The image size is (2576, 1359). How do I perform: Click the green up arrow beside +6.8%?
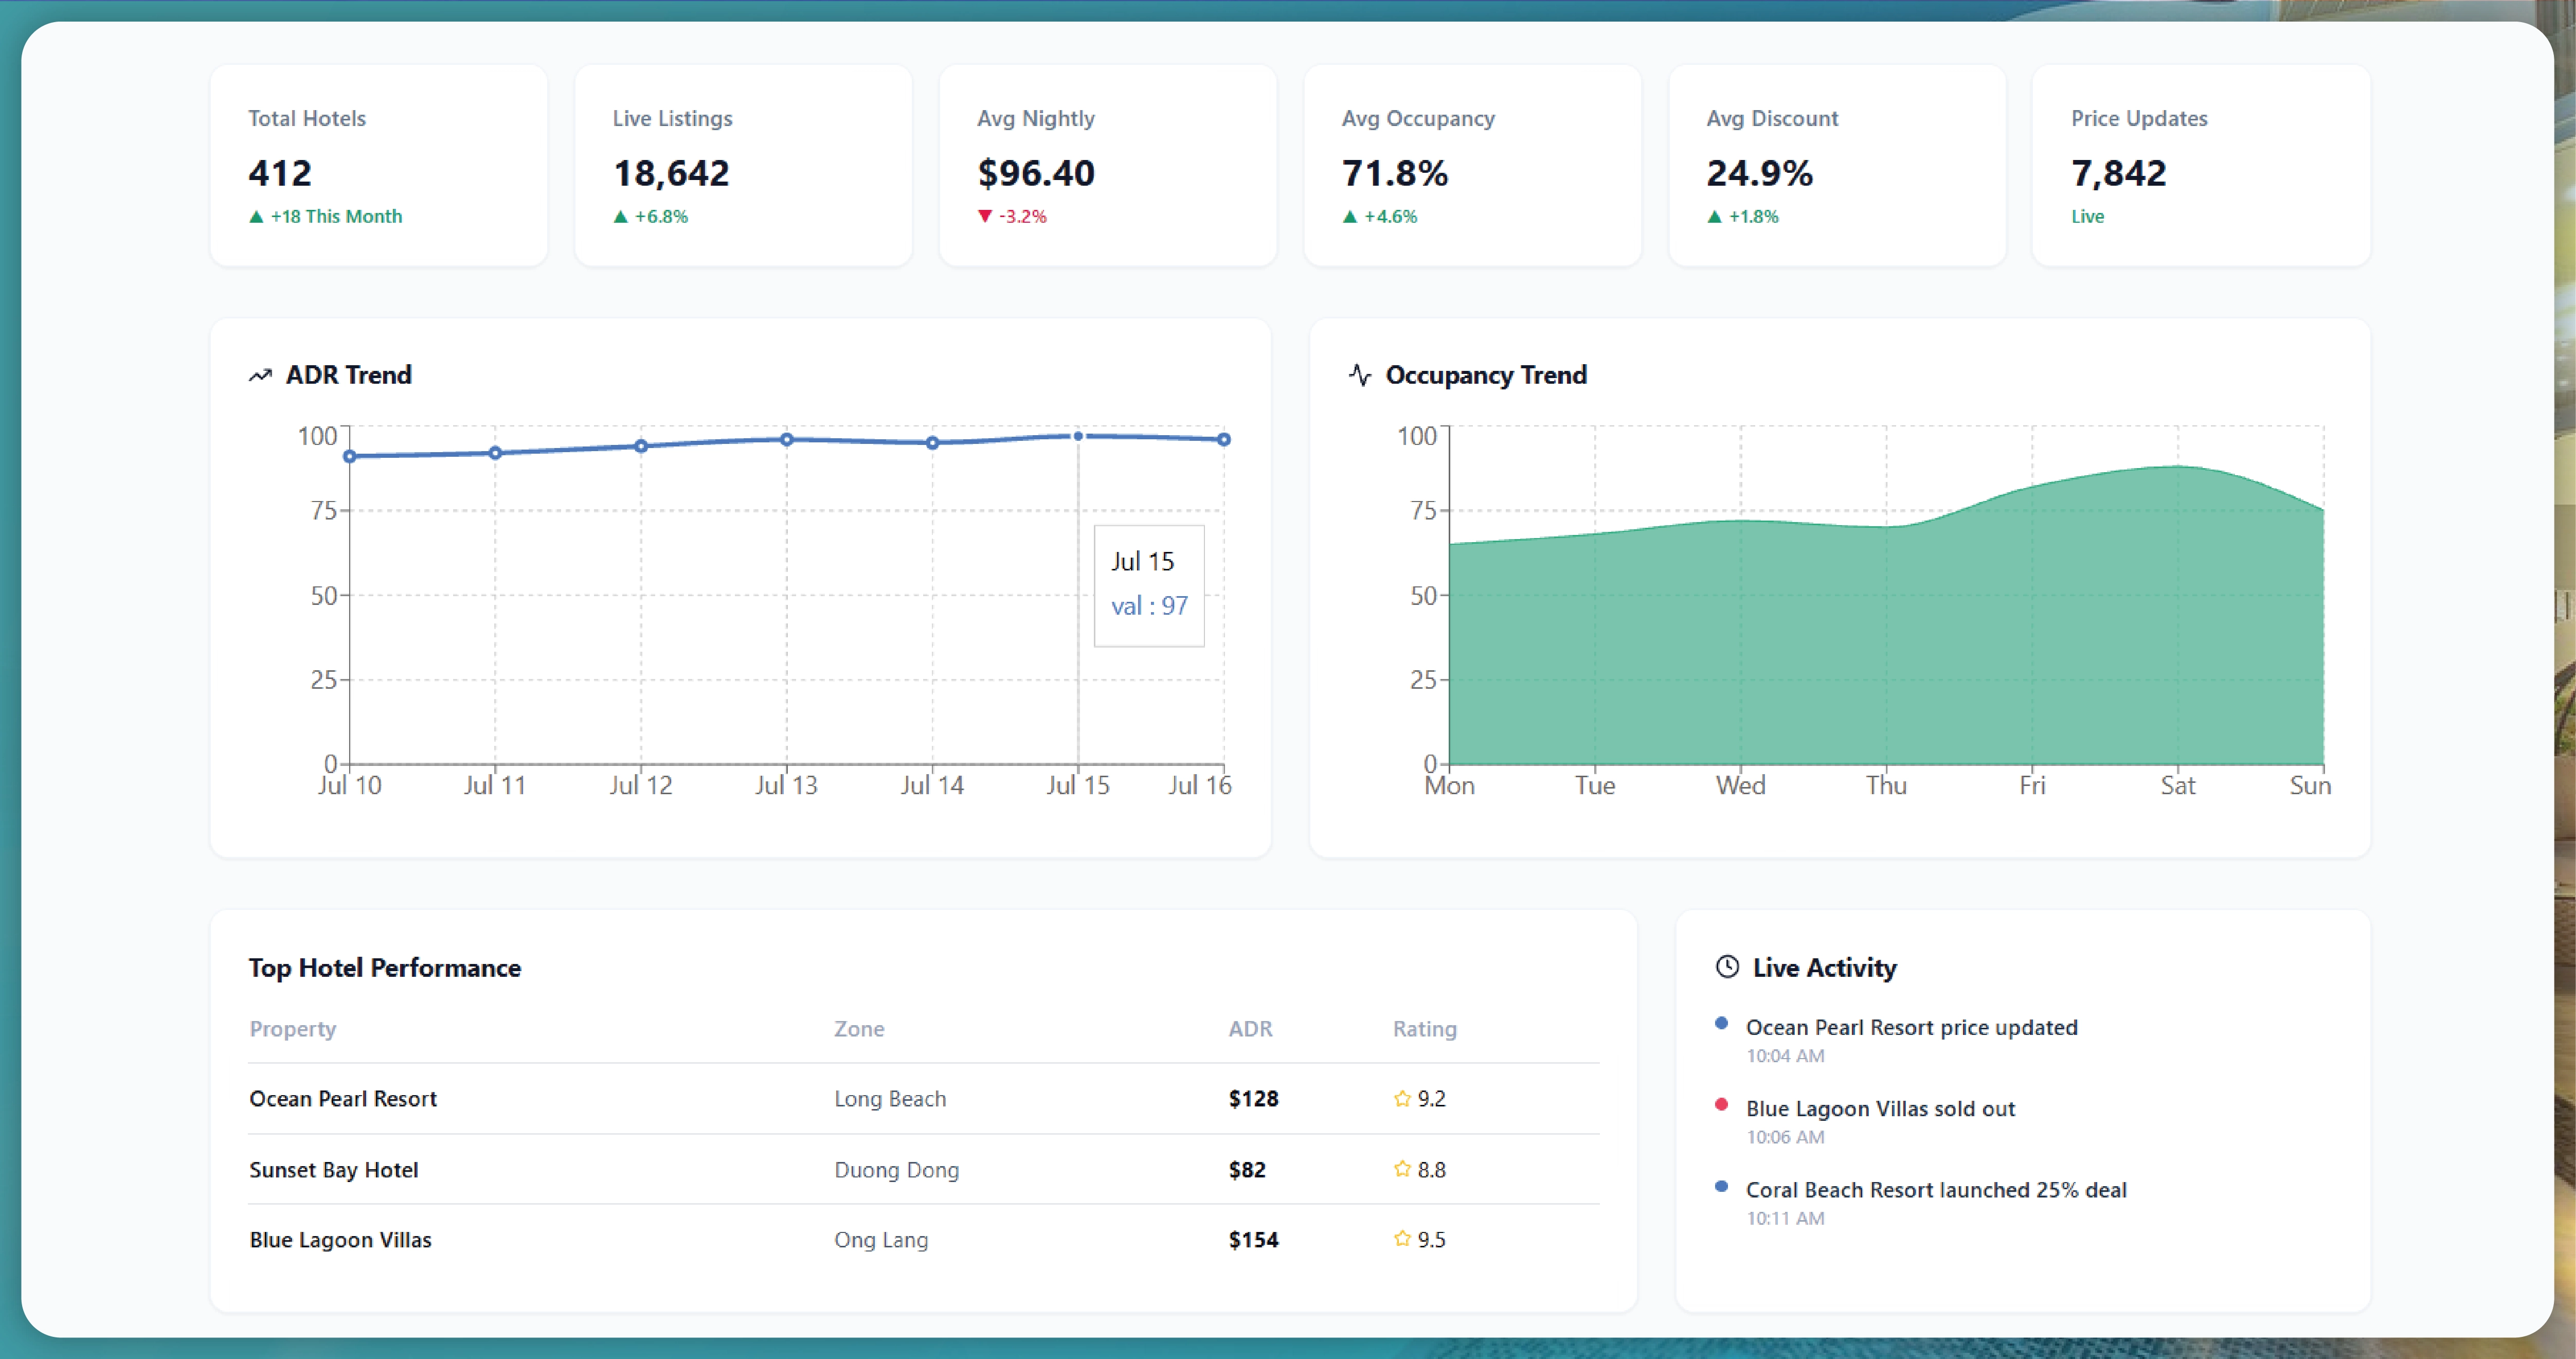(620, 216)
